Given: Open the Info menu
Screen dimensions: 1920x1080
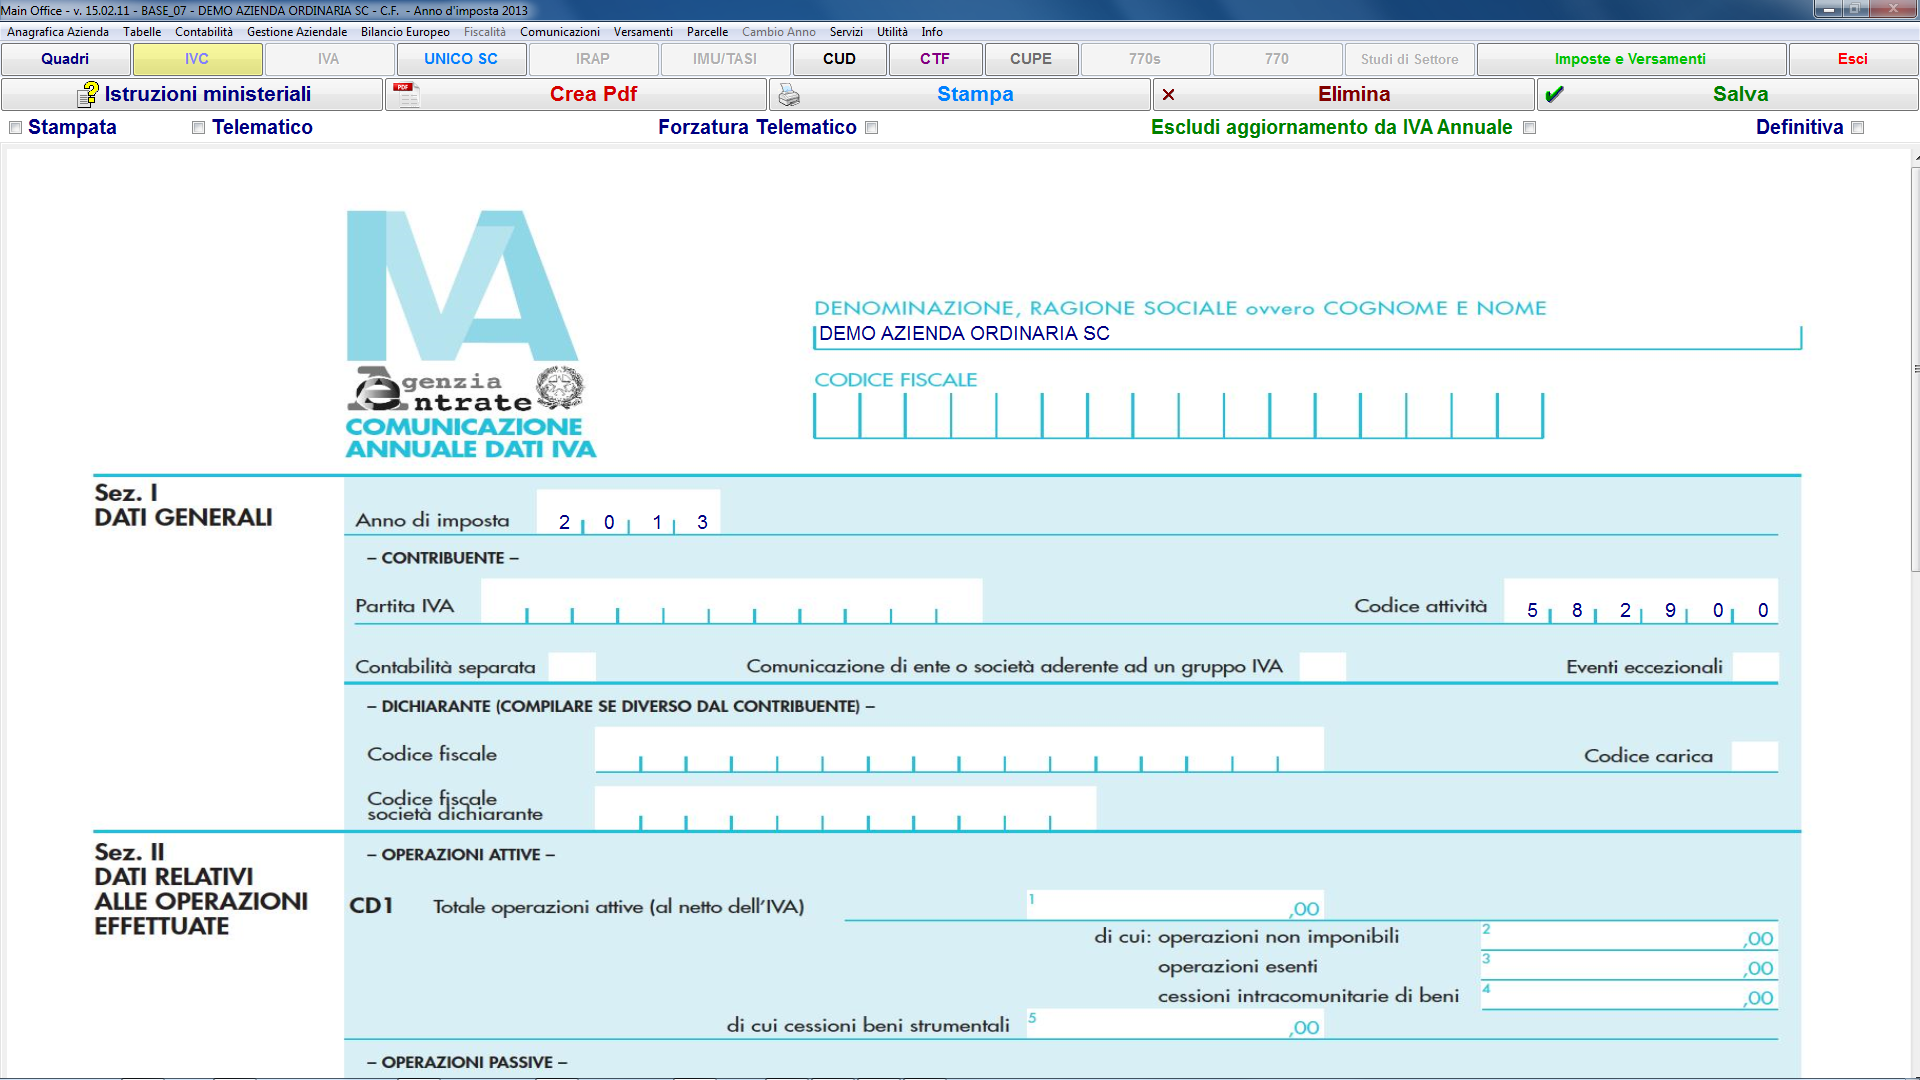Looking at the screenshot, I should (x=932, y=32).
